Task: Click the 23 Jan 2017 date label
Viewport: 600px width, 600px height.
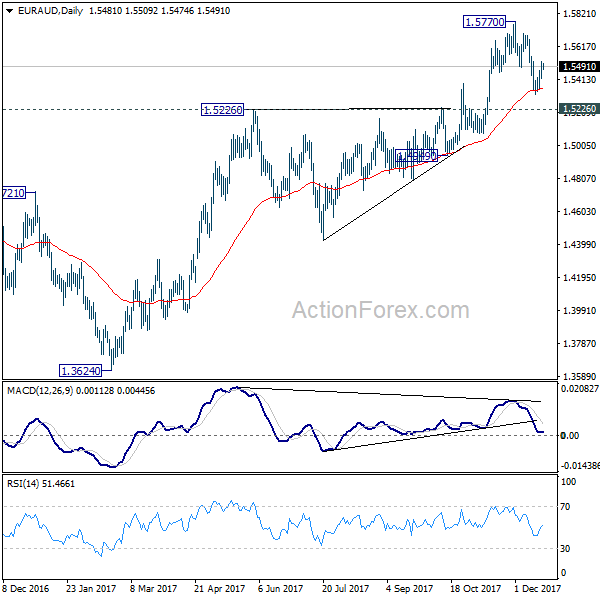Action: (x=91, y=588)
